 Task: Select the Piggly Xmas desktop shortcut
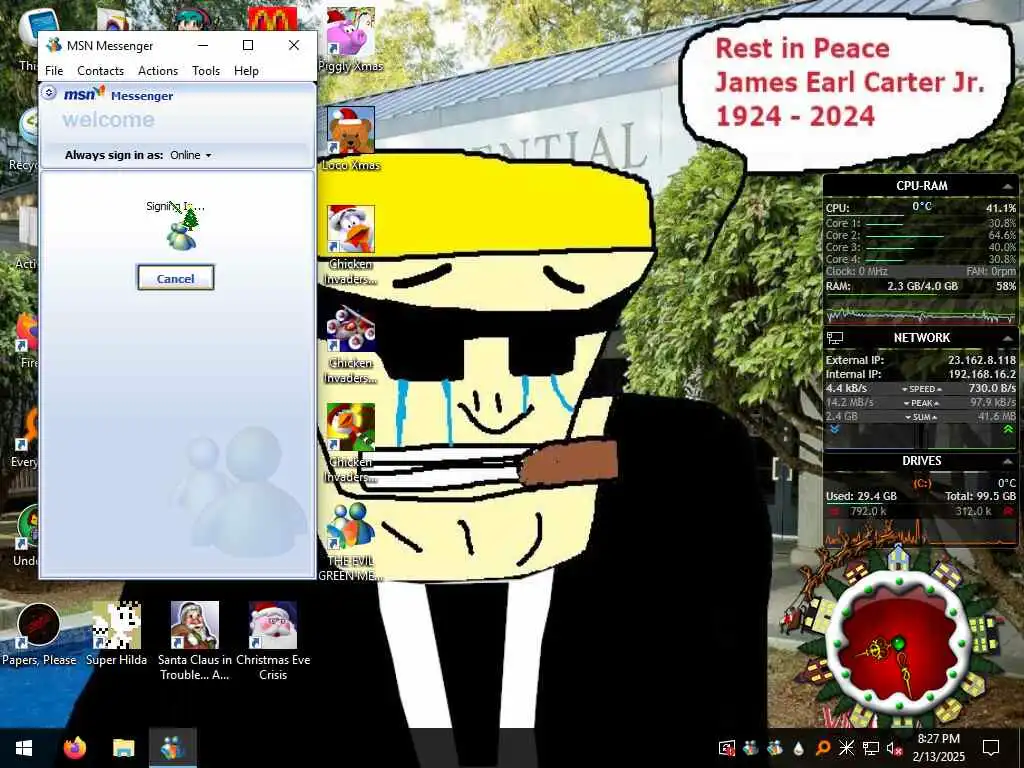pos(351,39)
